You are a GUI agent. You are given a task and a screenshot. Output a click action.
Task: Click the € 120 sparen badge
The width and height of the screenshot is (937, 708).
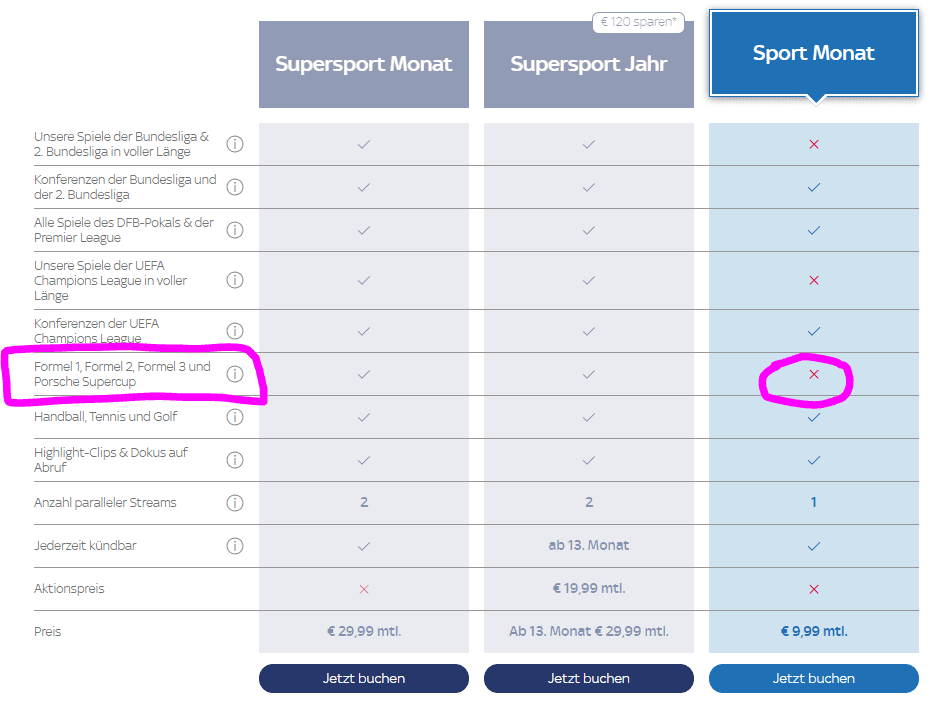coord(638,22)
